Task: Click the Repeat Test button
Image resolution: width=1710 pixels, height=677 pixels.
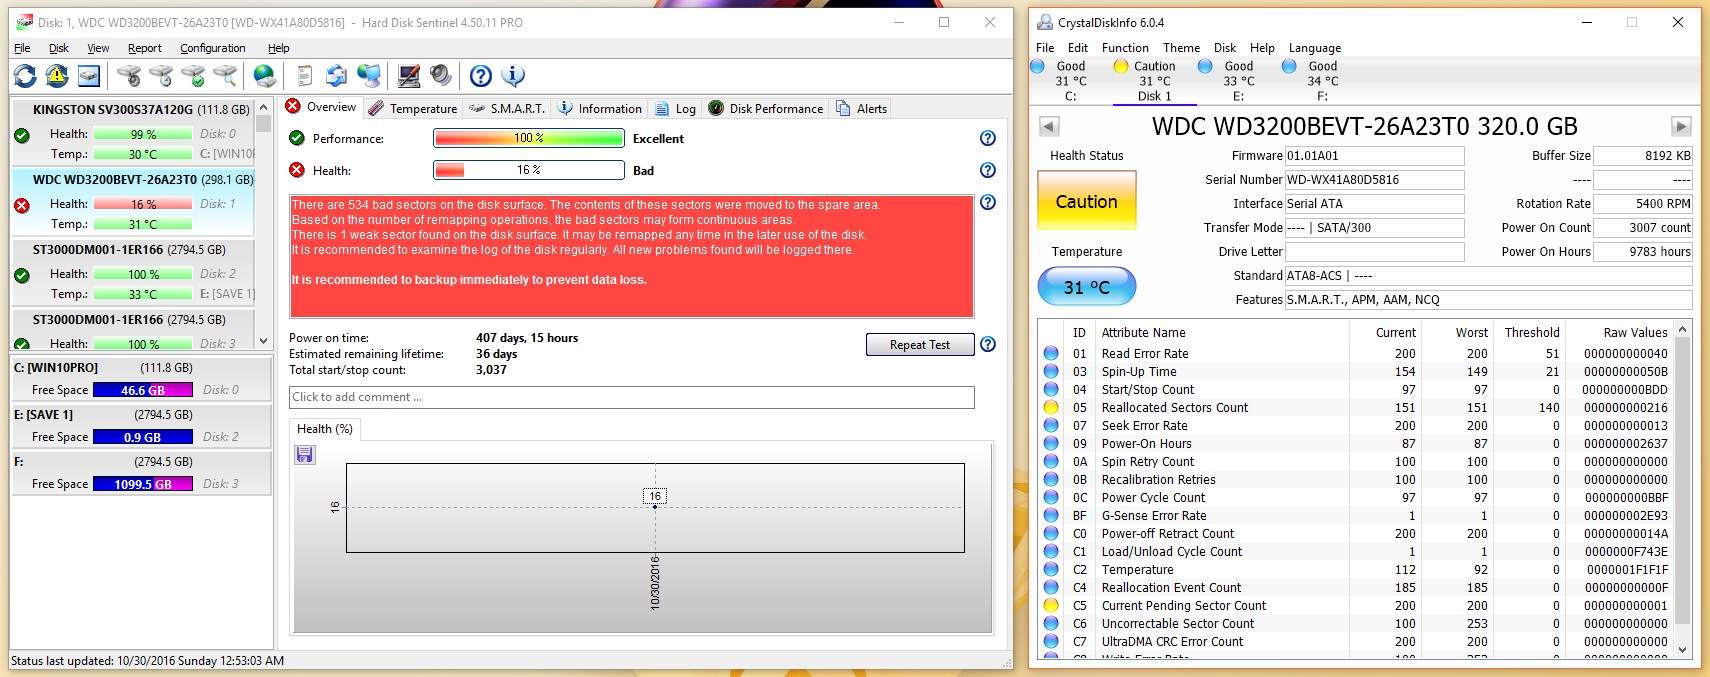Action: [920, 345]
